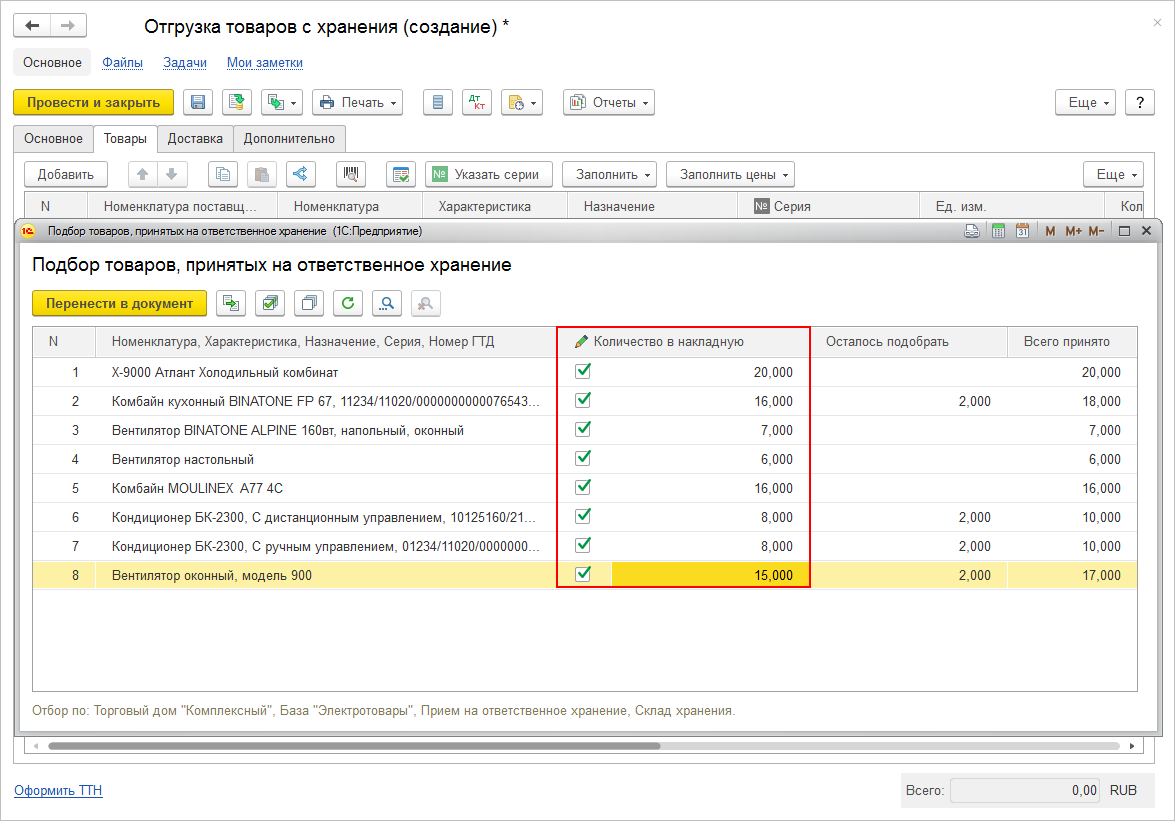Refresh the picker list with green arrow
Image resolution: width=1175 pixels, height=821 pixels.
pos(348,303)
